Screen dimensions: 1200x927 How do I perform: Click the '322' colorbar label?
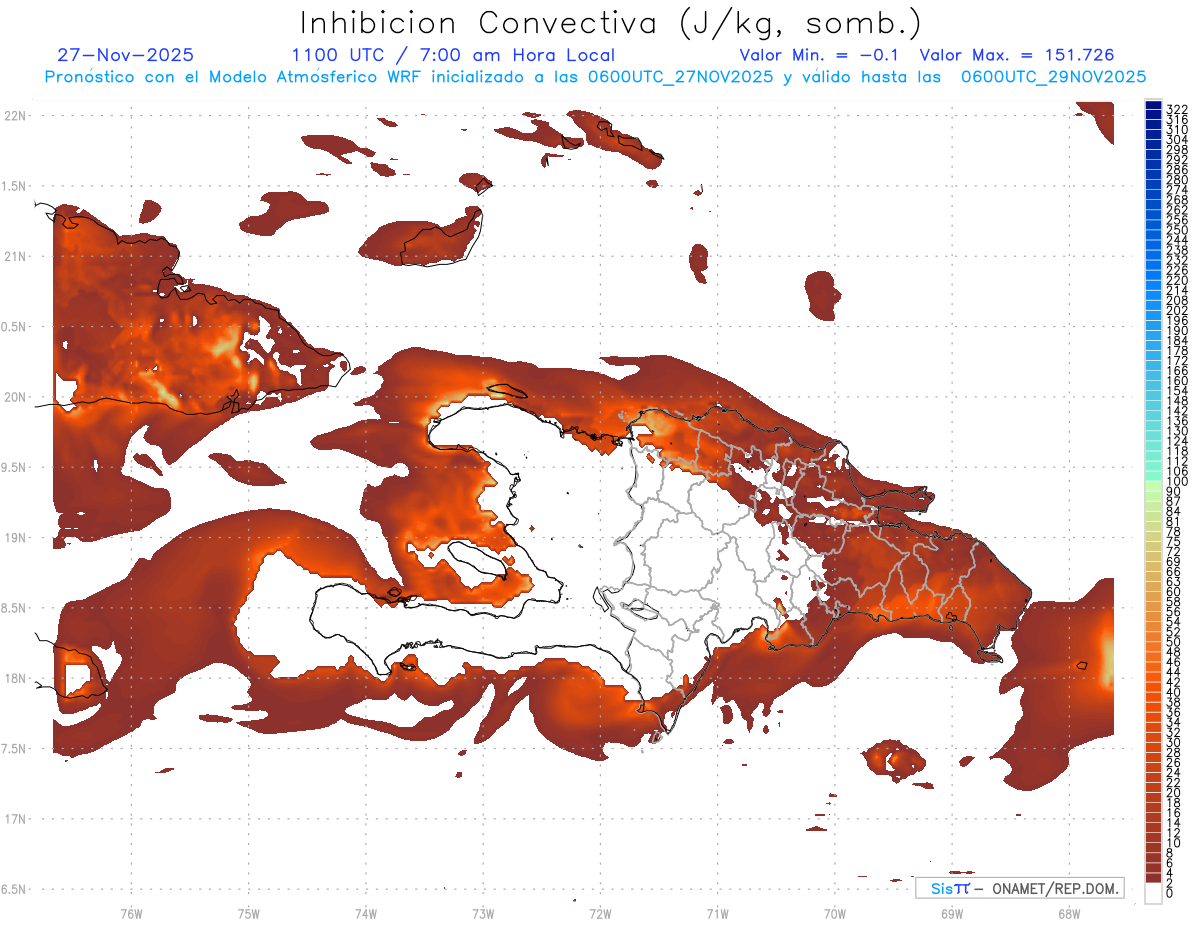1176,108
